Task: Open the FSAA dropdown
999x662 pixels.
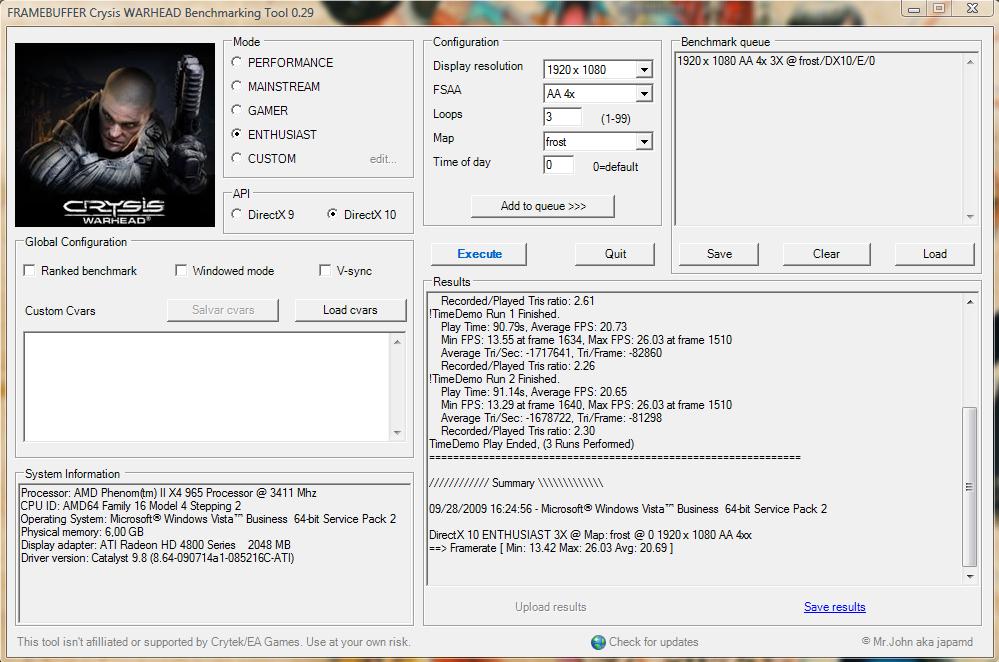Action: (x=644, y=94)
